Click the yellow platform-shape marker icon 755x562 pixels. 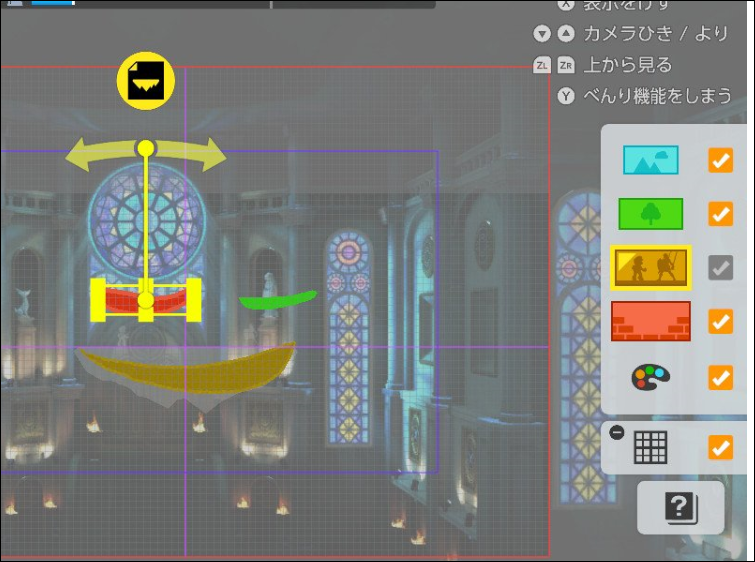pyautogui.click(x=146, y=80)
